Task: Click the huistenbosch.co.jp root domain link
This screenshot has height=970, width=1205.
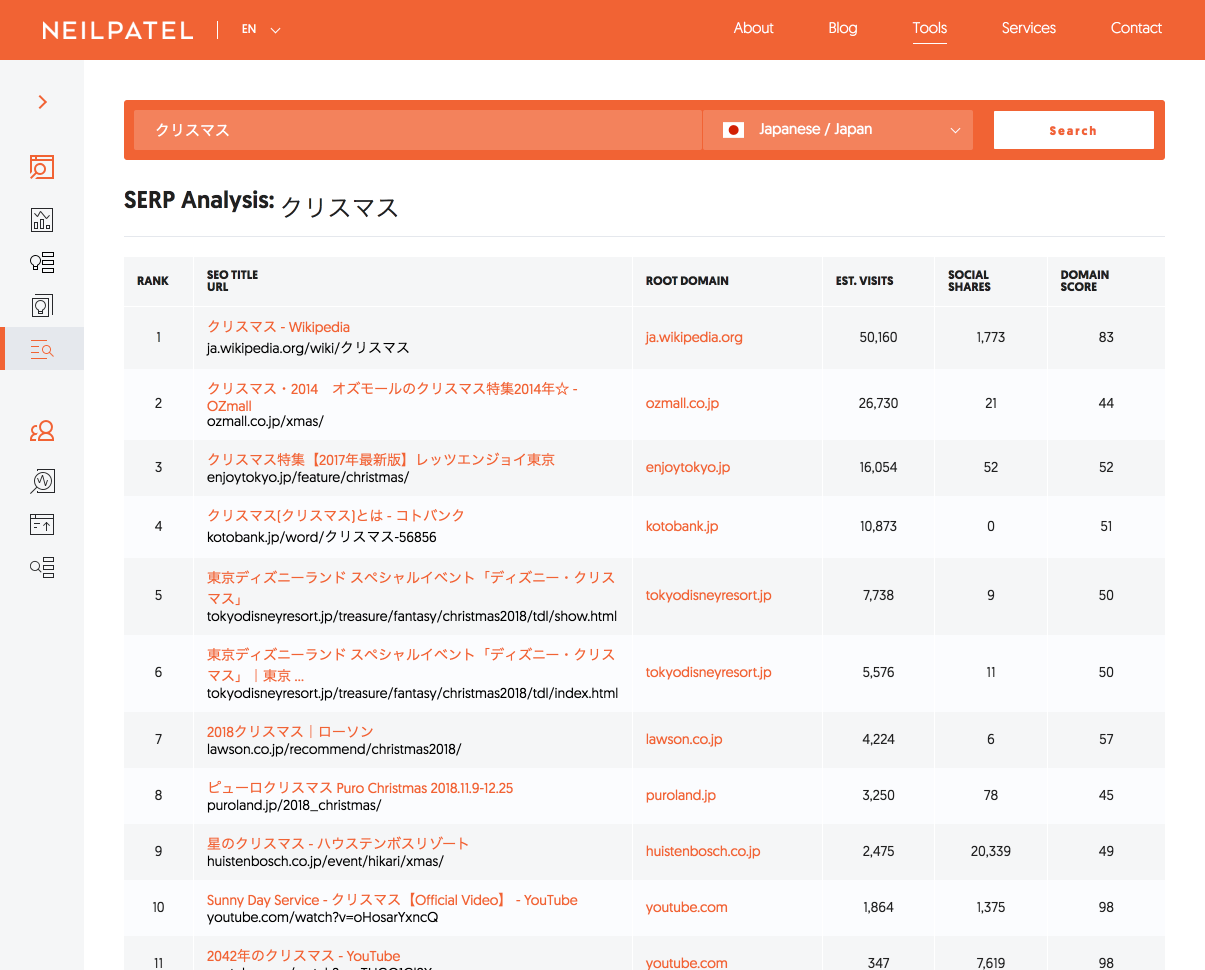Action: 703,851
